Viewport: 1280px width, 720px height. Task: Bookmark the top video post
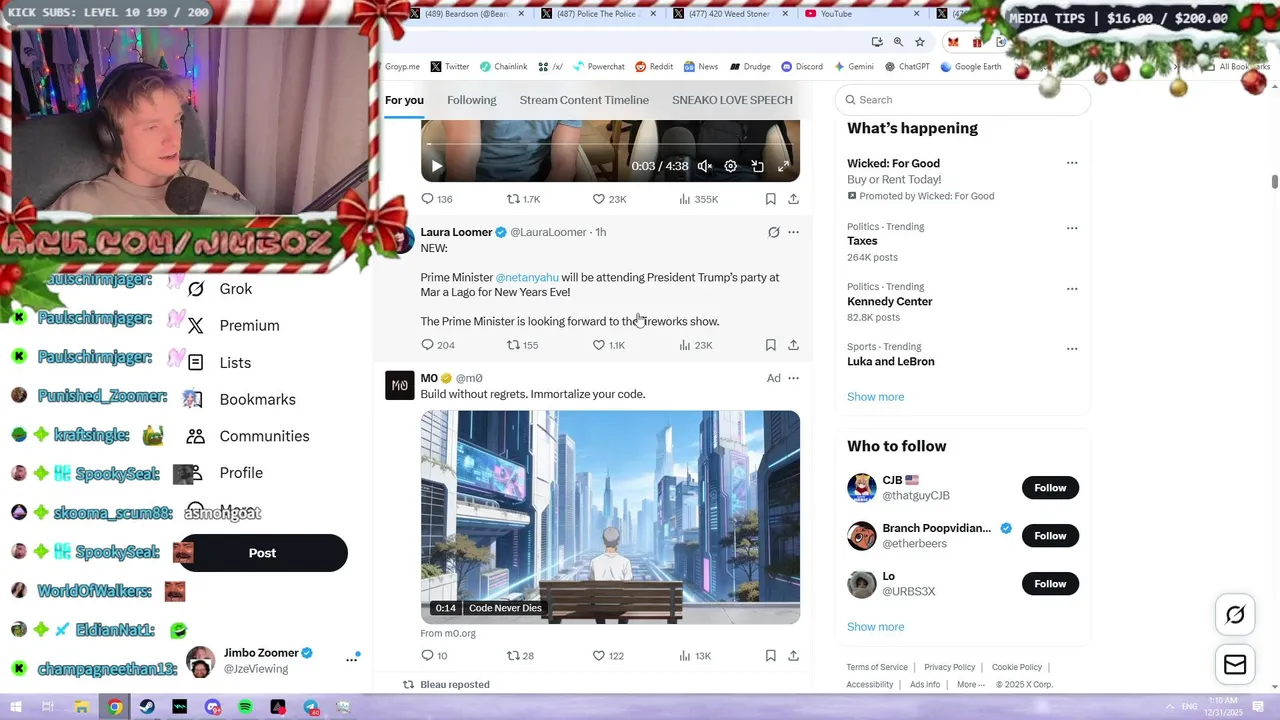(770, 199)
